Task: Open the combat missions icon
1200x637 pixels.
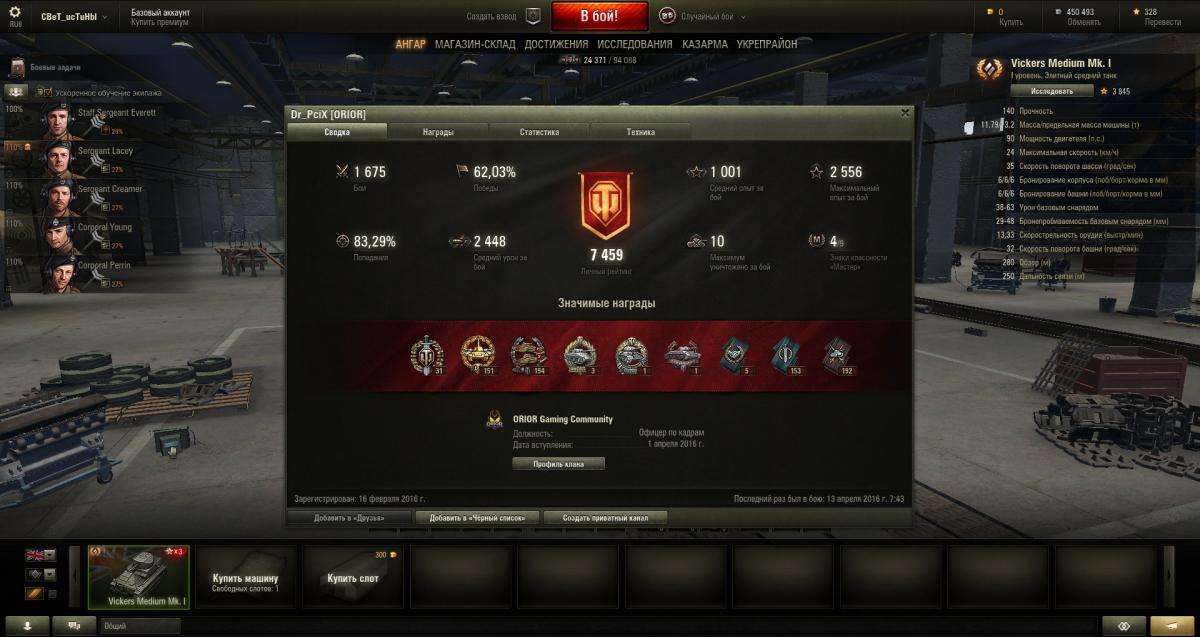Action: (x=17, y=68)
